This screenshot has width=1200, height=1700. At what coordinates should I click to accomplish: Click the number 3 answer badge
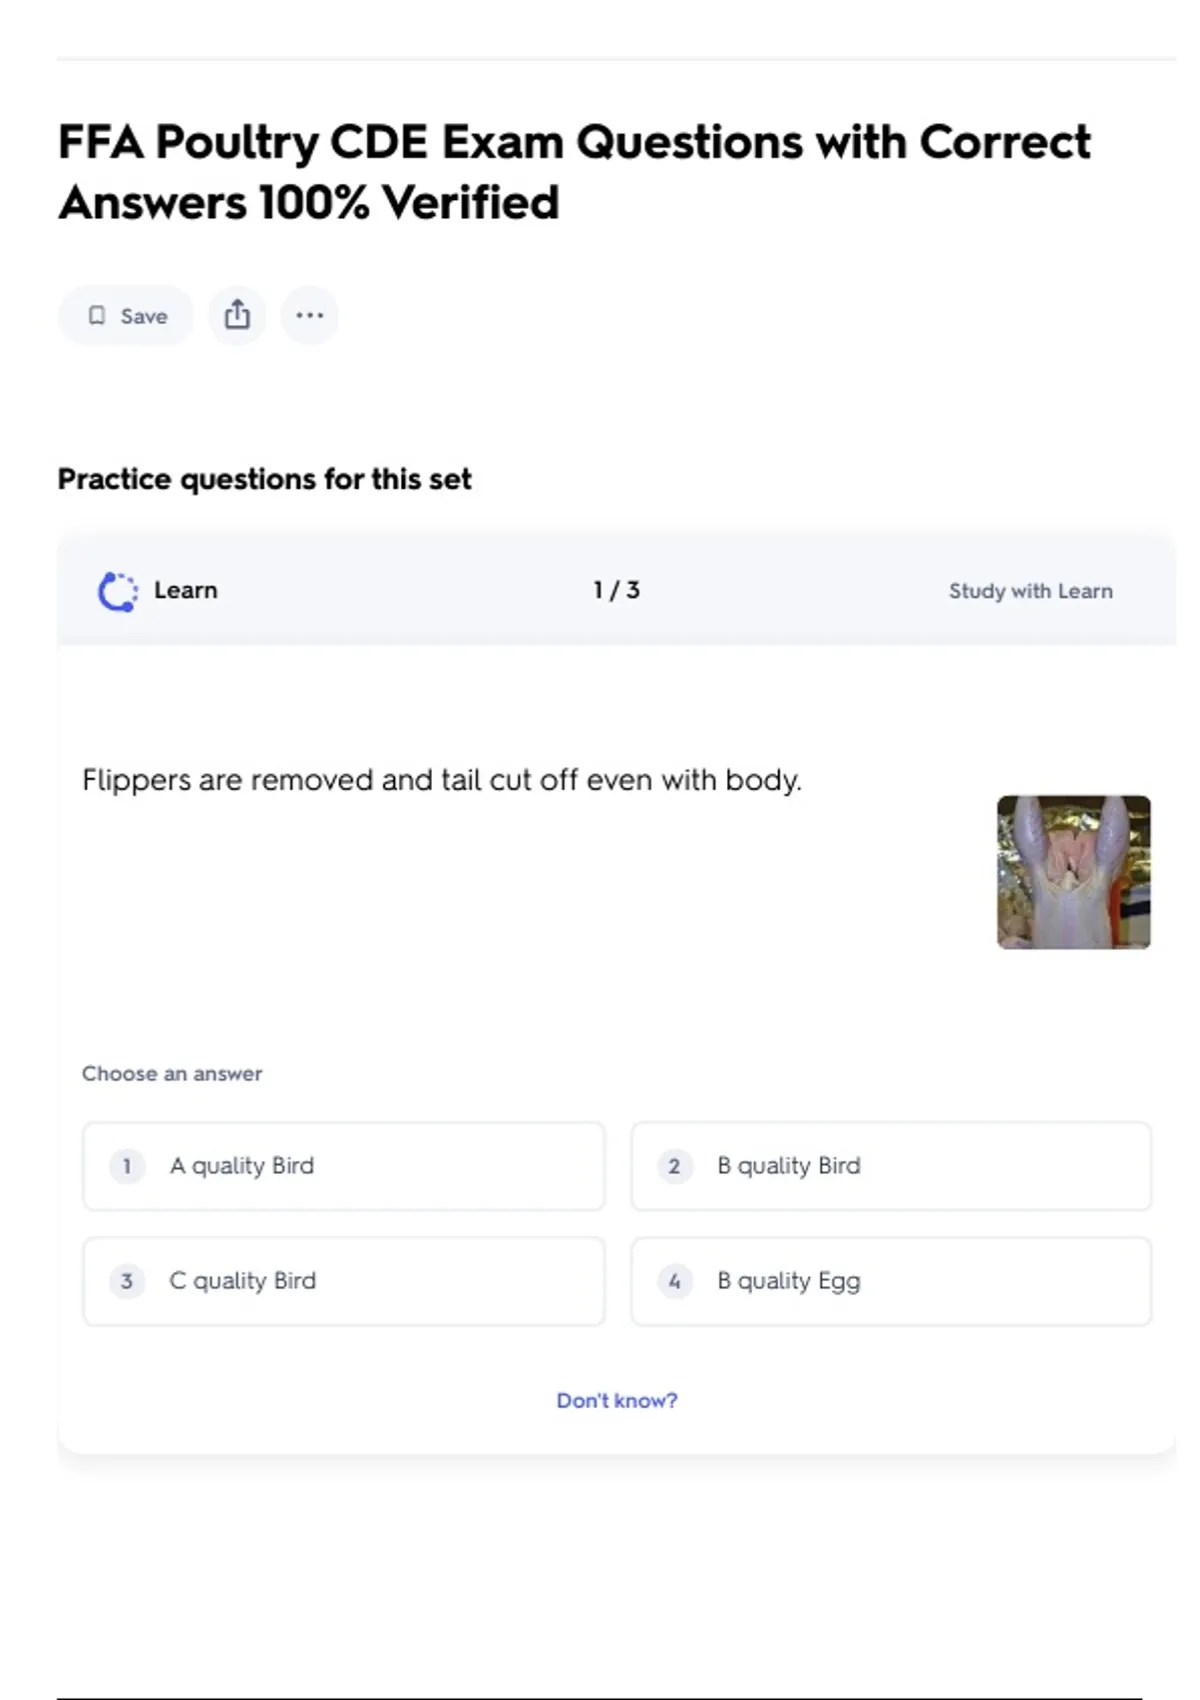127,1281
